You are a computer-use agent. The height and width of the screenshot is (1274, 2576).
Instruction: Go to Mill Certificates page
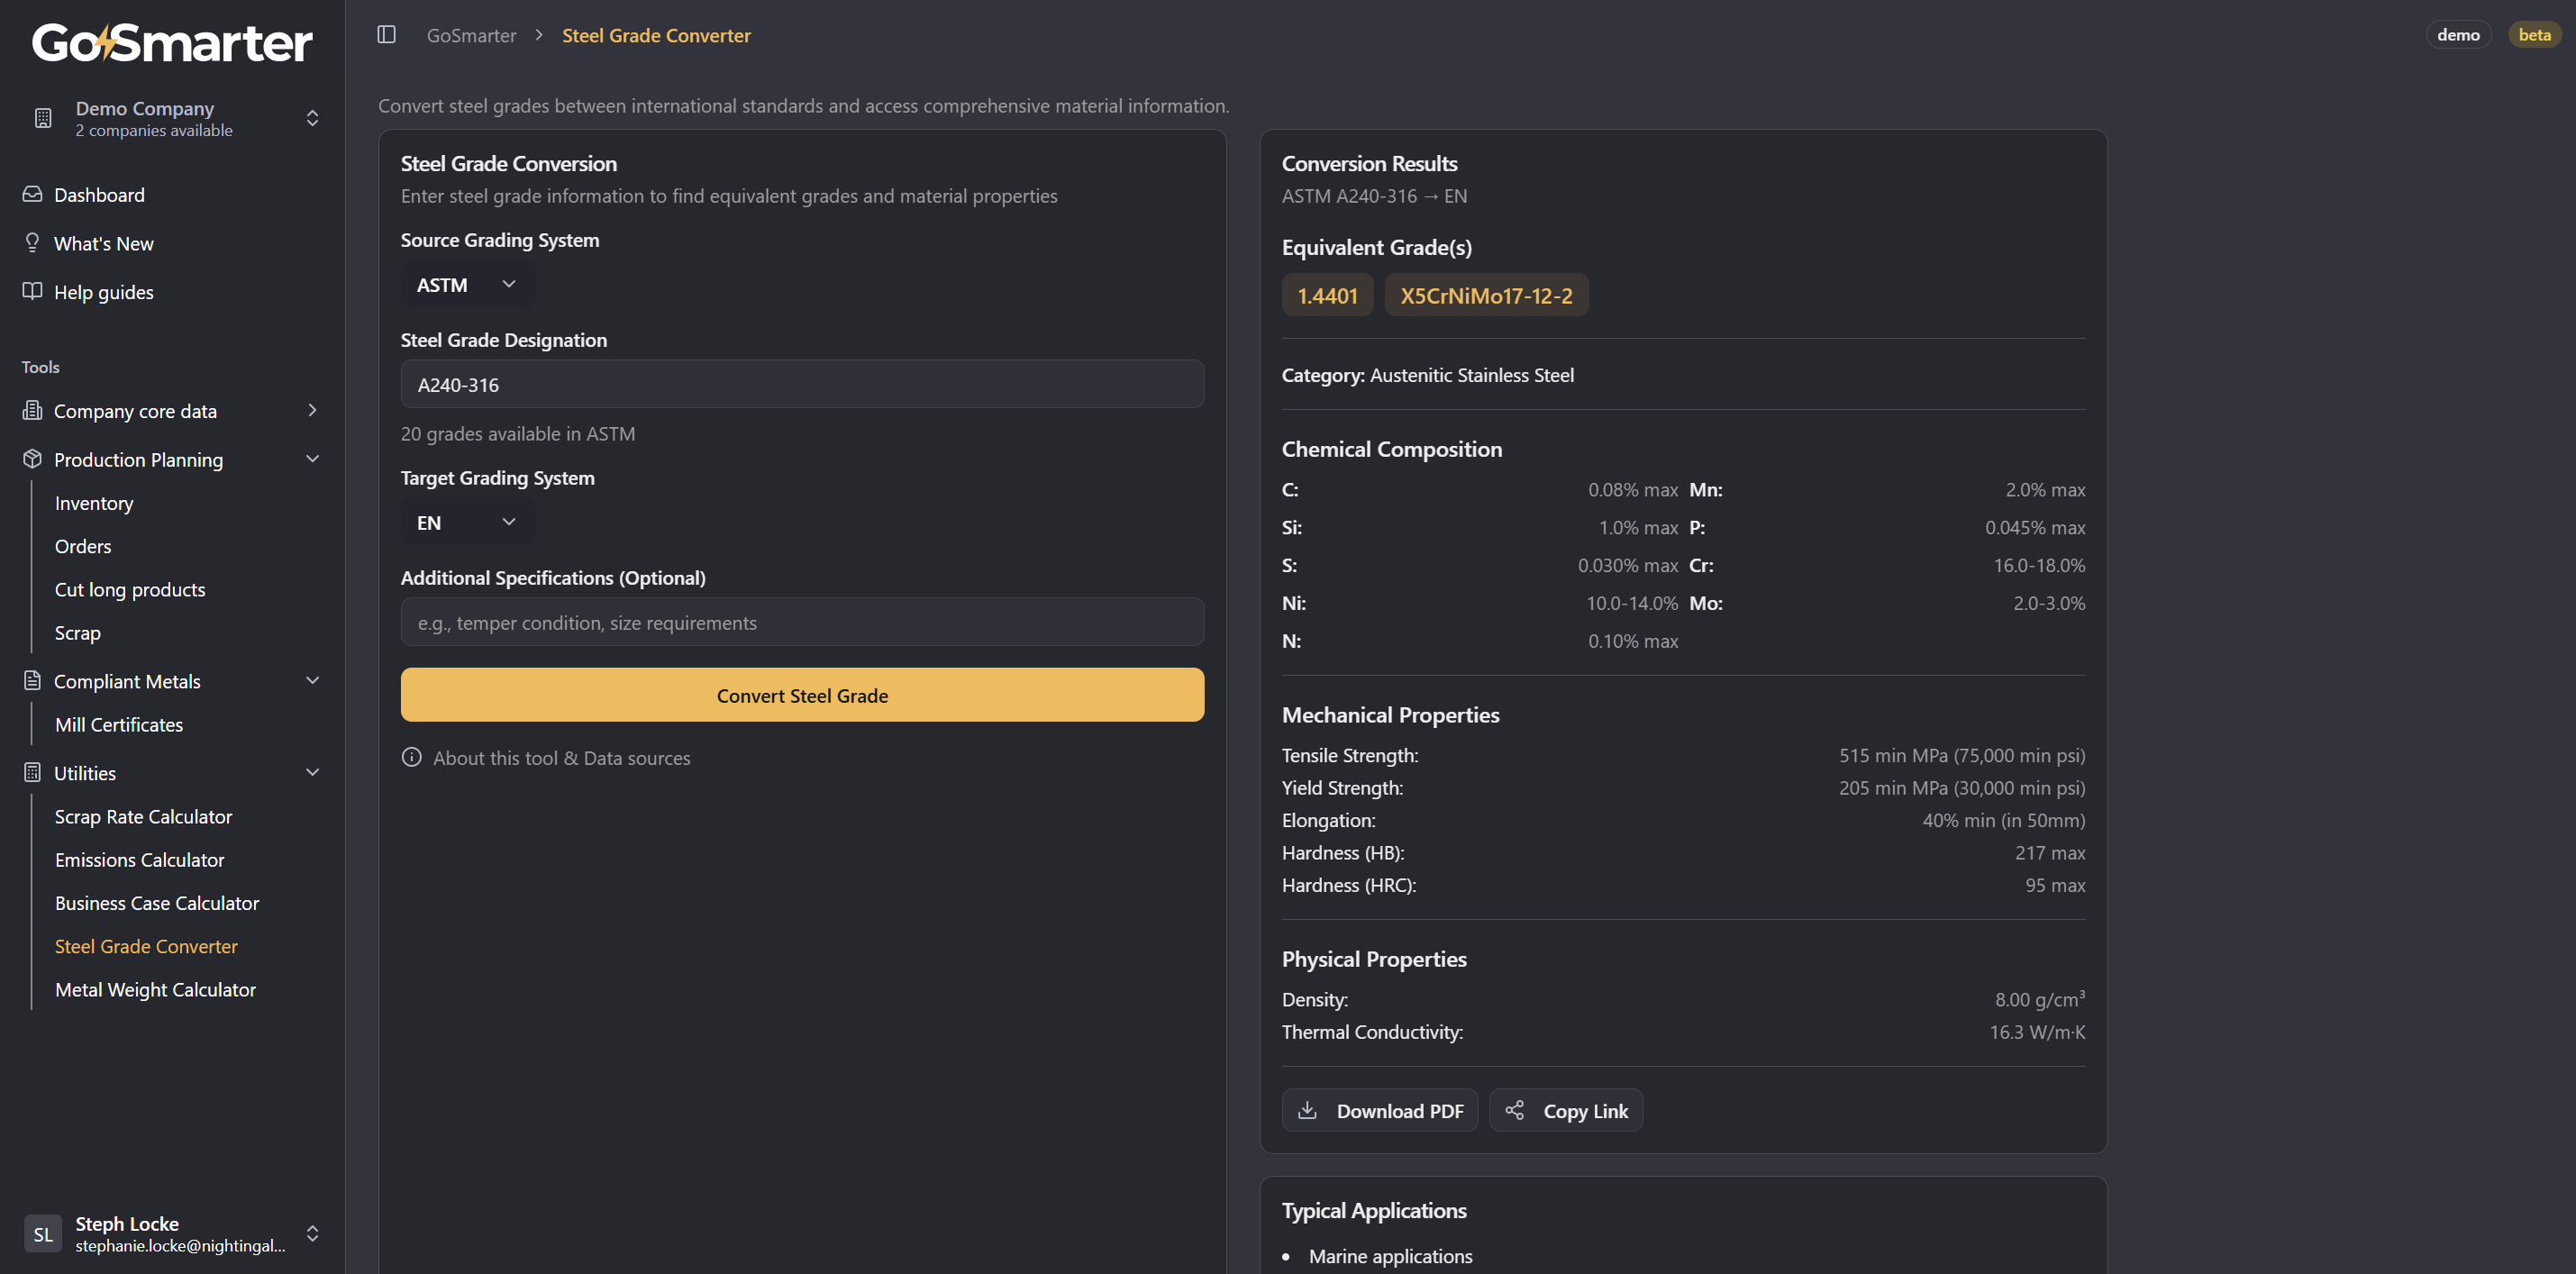pos(119,724)
